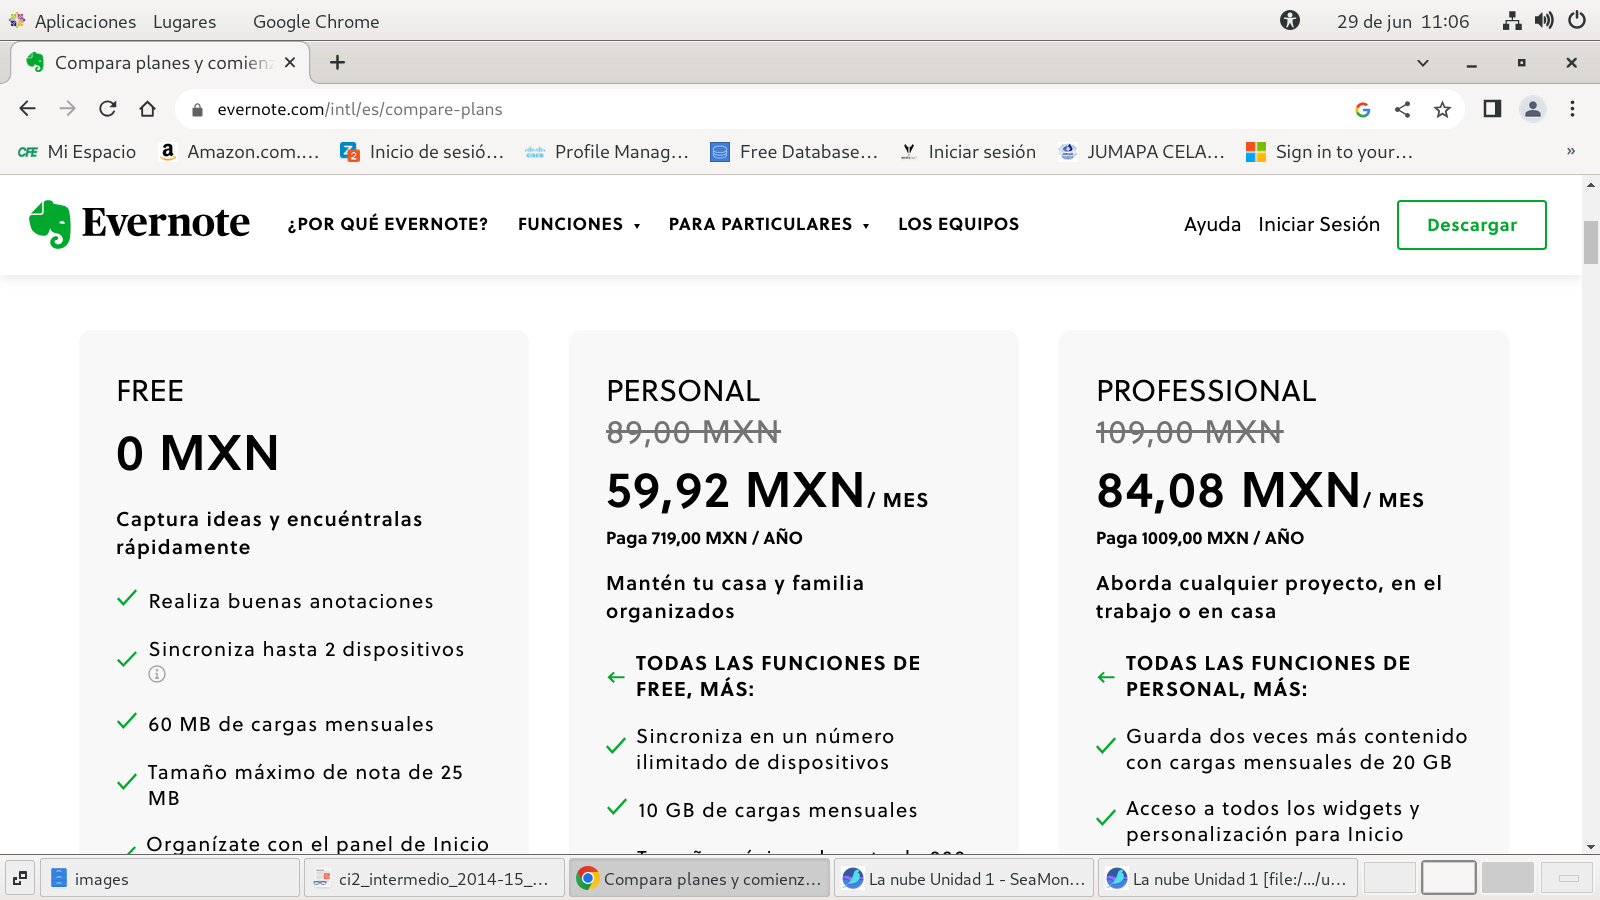Show hidden bookmarks with the overflow chevron
1600x900 pixels.
(1570, 152)
